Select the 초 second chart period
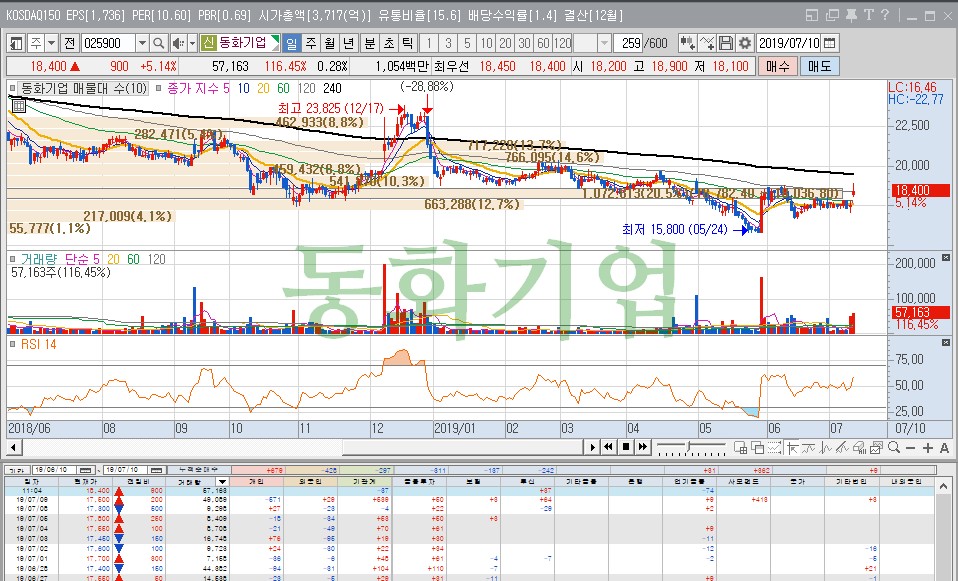The height and width of the screenshot is (581, 958). coord(389,43)
